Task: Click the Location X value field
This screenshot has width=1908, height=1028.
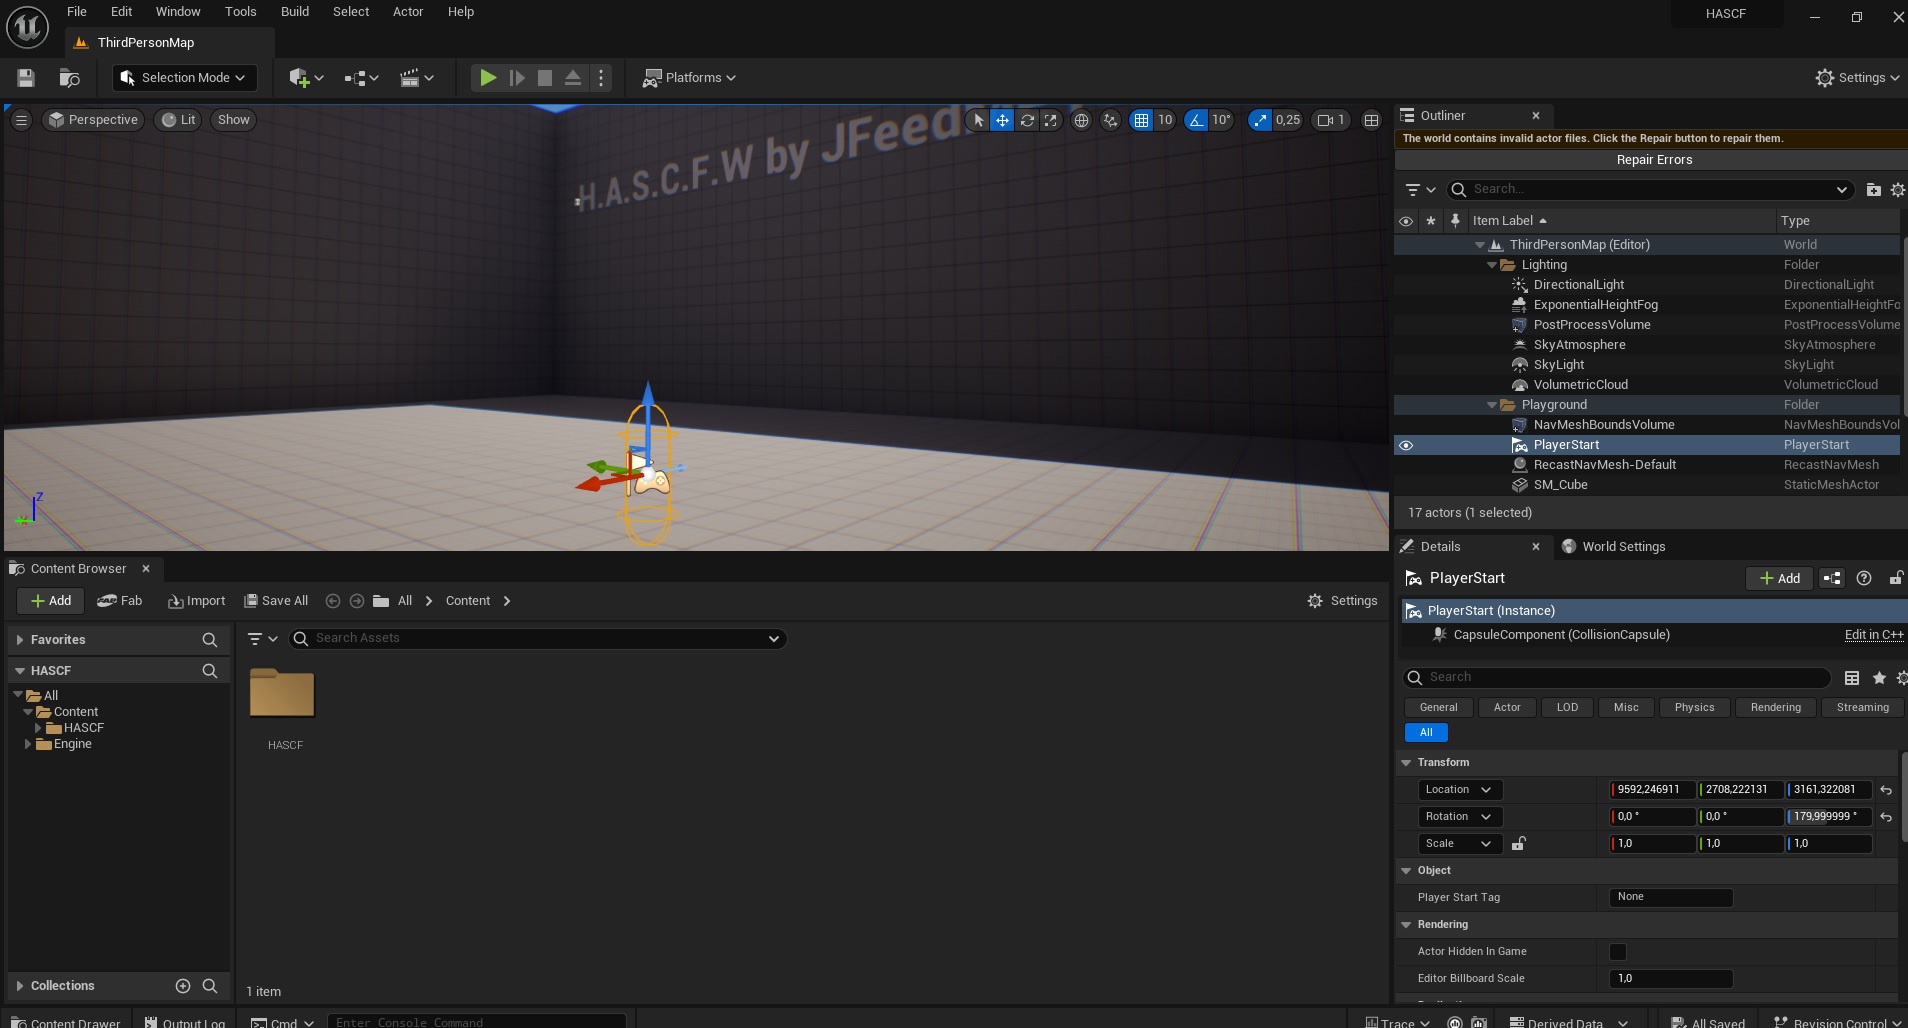Action: tap(1652, 790)
